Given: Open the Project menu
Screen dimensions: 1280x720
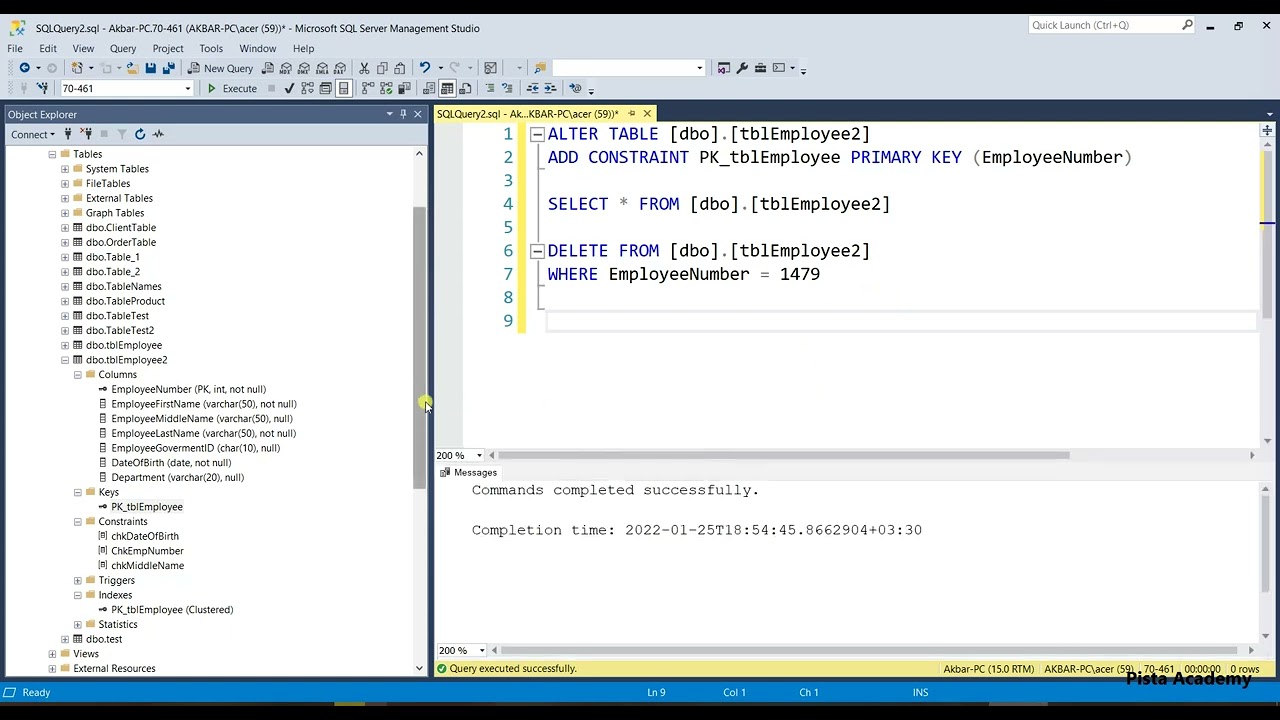Looking at the screenshot, I should click(x=168, y=48).
